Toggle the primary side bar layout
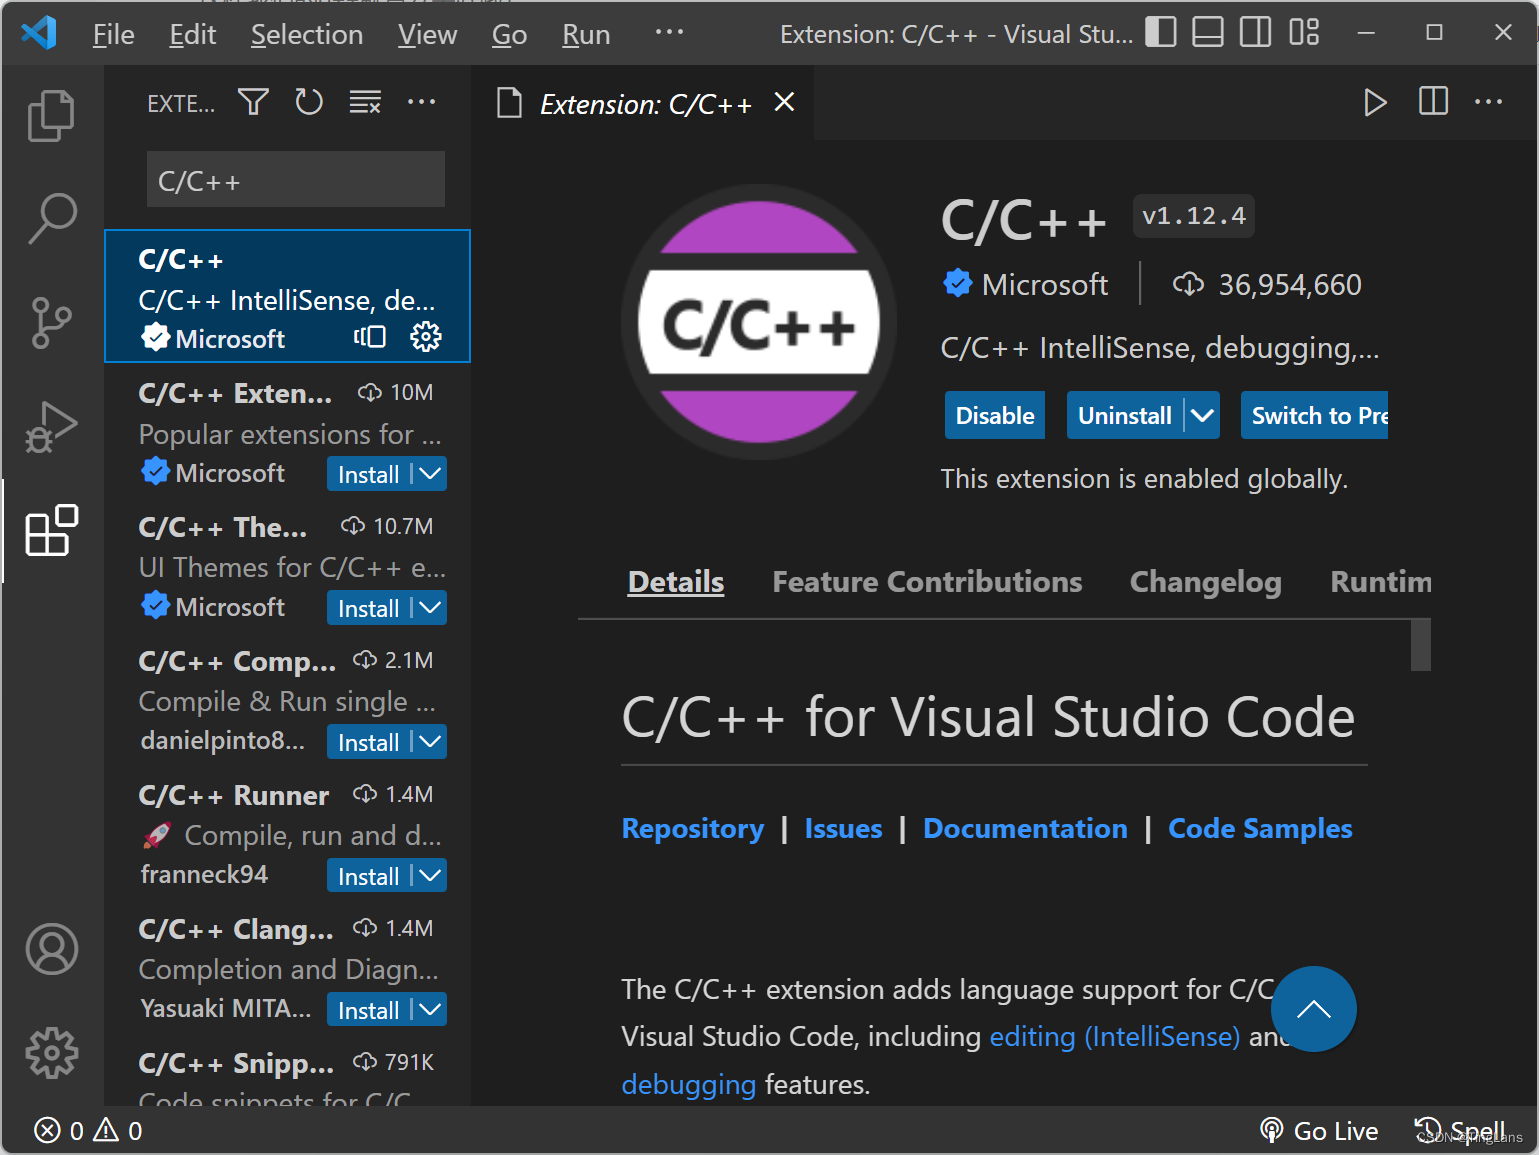Screen dimensions: 1539x1155 click(1160, 33)
